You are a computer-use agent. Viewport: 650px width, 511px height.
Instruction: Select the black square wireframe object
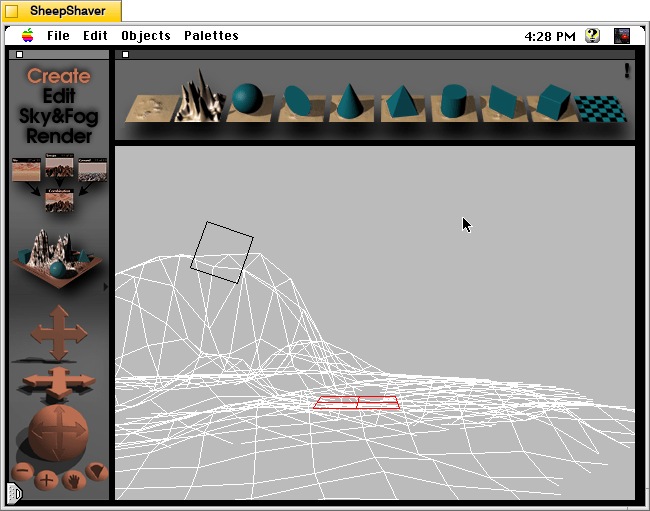coord(222,252)
